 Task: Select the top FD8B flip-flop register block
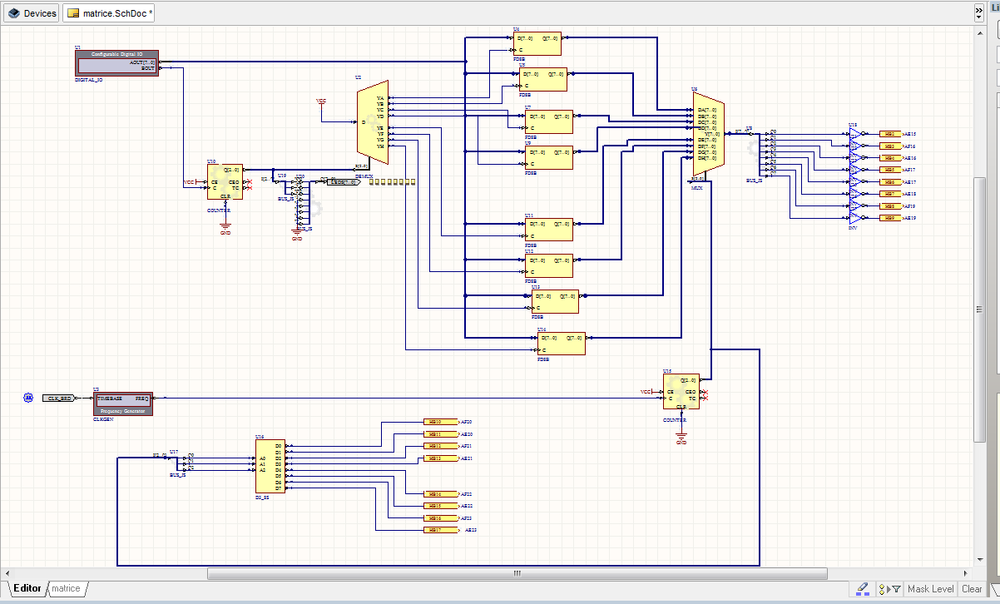[536, 42]
